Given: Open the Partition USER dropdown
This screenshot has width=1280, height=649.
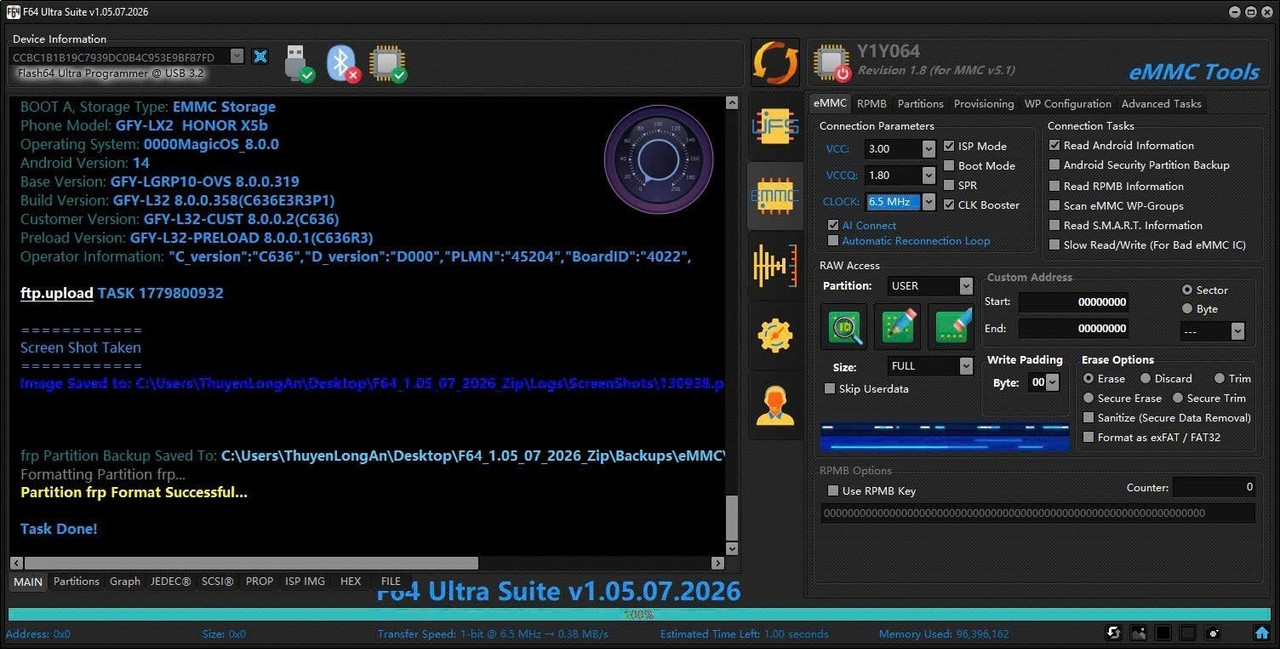Looking at the screenshot, I should [x=966, y=286].
